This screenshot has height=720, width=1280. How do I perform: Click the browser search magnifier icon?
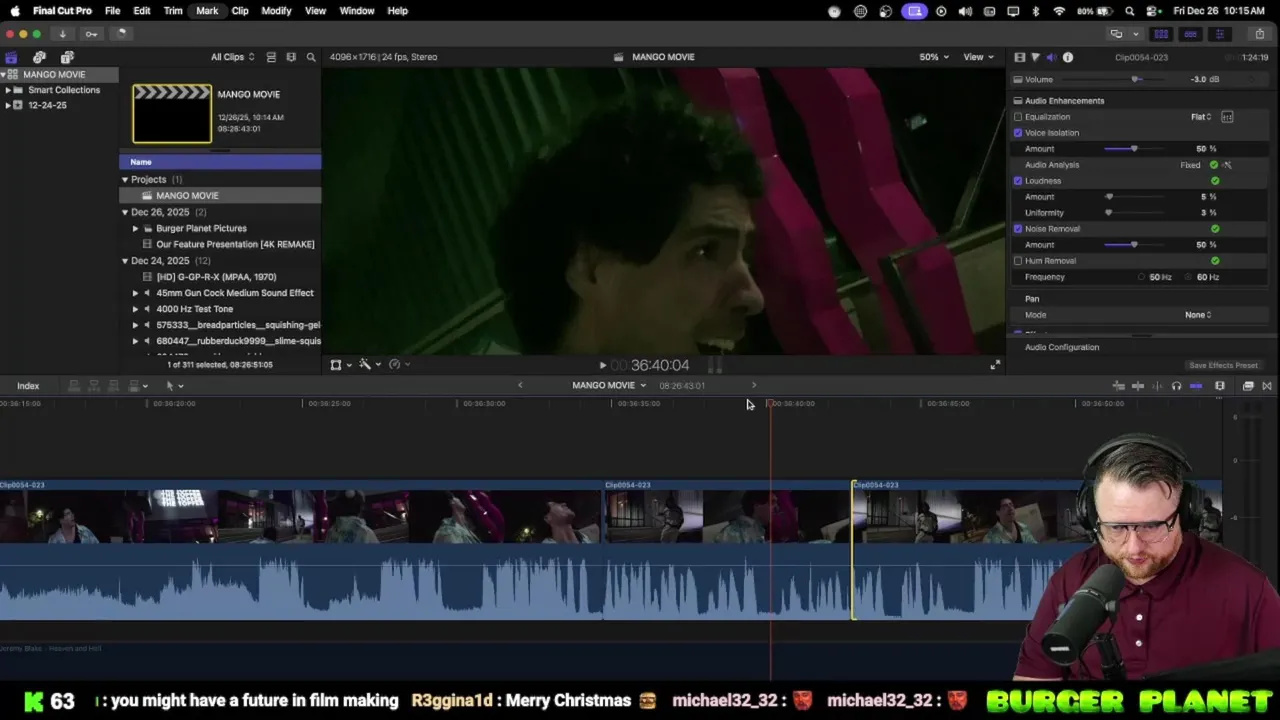(x=311, y=57)
